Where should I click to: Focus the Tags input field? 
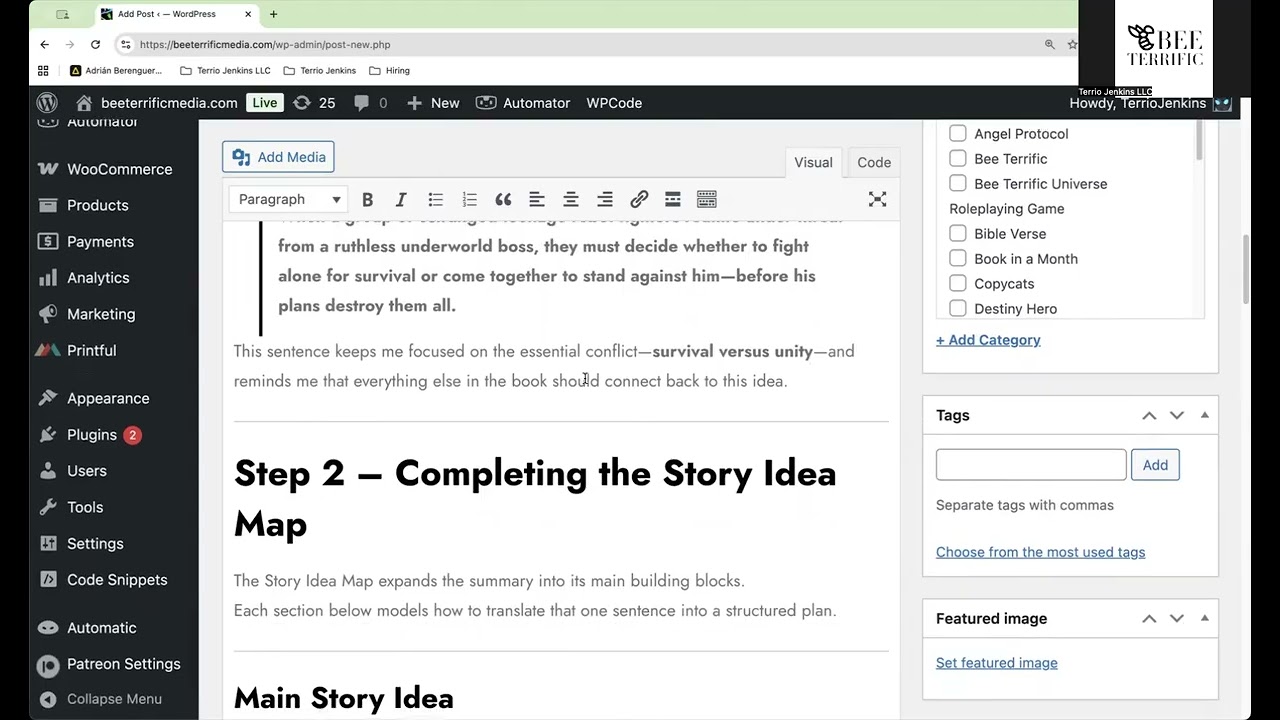(1030, 465)
